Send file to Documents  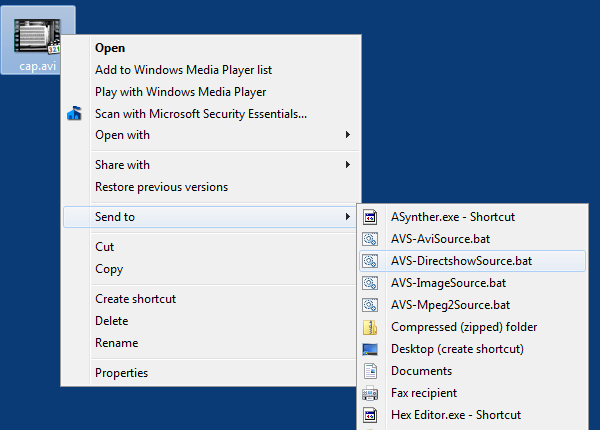pyautogui.click(x=421, y=371)
